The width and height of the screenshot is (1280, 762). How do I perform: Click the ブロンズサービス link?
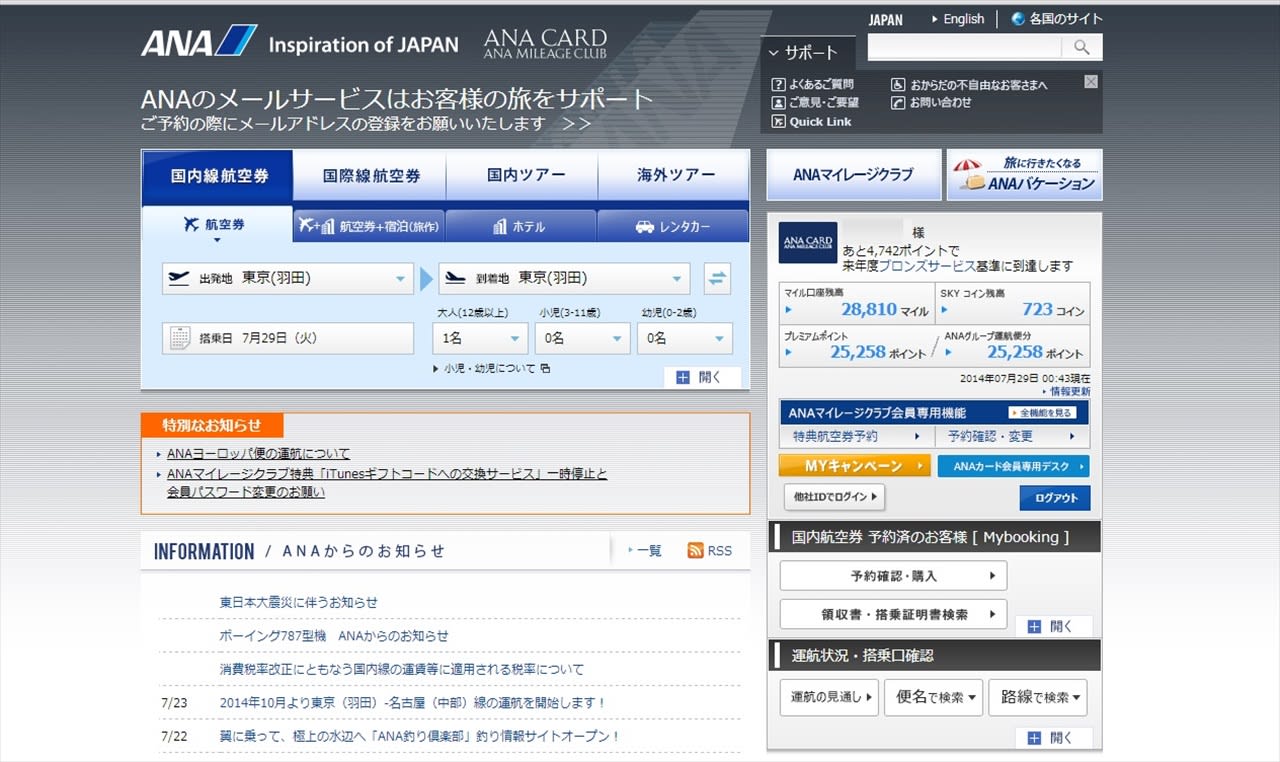(x=927, y=266)
